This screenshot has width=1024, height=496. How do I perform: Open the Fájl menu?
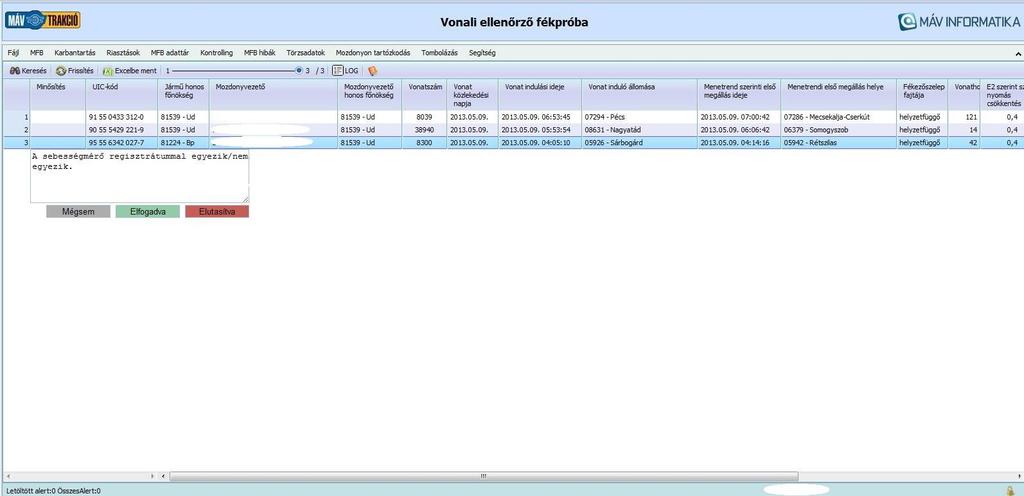(x=13, y=53)
